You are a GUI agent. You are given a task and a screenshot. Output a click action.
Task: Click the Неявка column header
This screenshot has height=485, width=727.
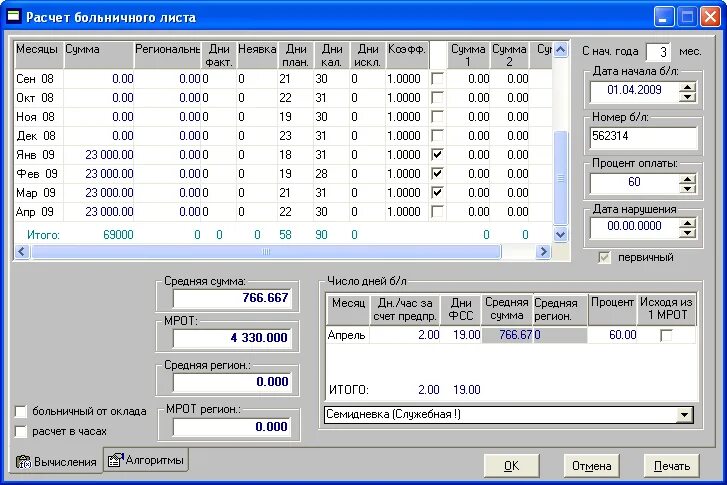[257, 55]
